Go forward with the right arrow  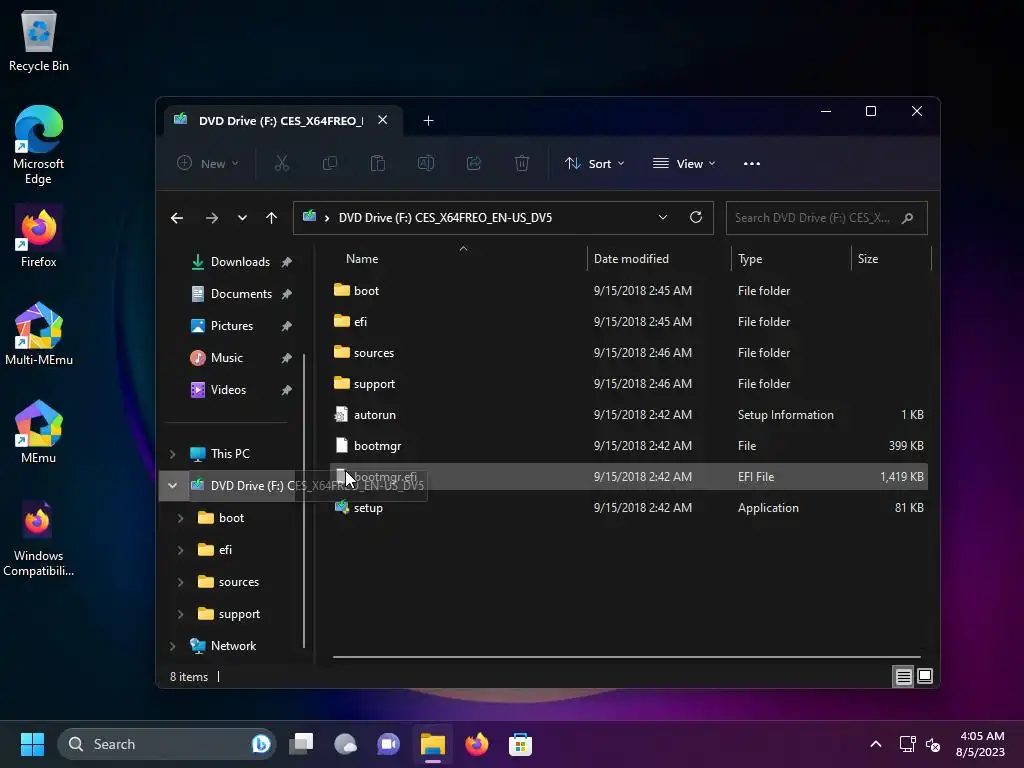pos(212,218)
